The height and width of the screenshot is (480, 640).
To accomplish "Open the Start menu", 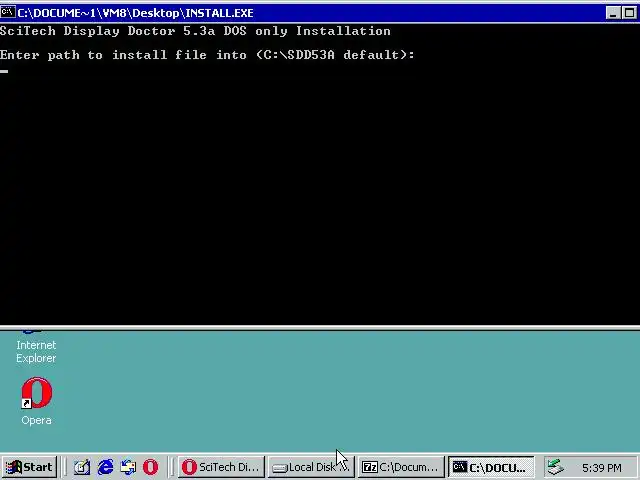I will [x=29, y=467].
